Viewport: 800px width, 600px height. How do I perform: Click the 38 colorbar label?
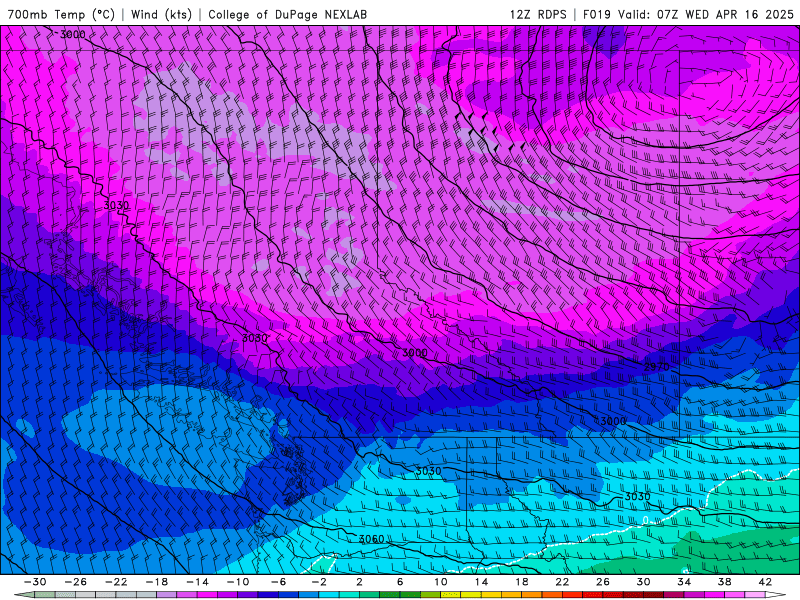724,582
